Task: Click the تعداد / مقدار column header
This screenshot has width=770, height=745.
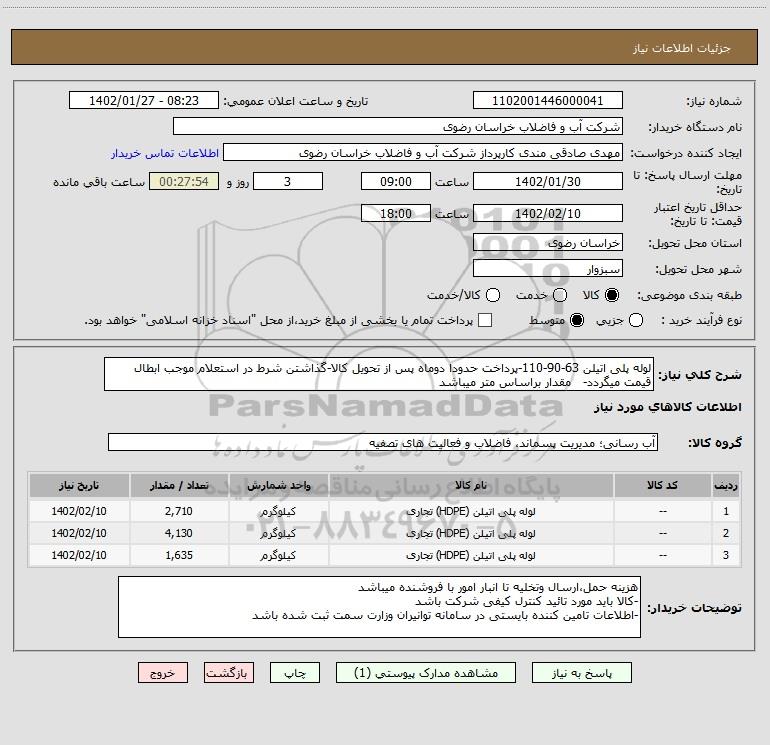Action: tap(179, 486)
